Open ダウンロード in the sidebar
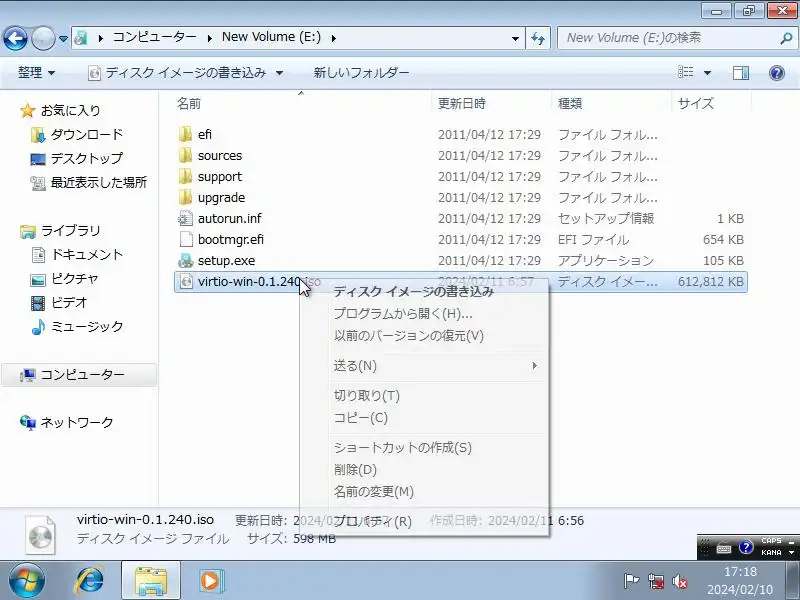The width and height of the screenshot is (800, 600). 77,135
